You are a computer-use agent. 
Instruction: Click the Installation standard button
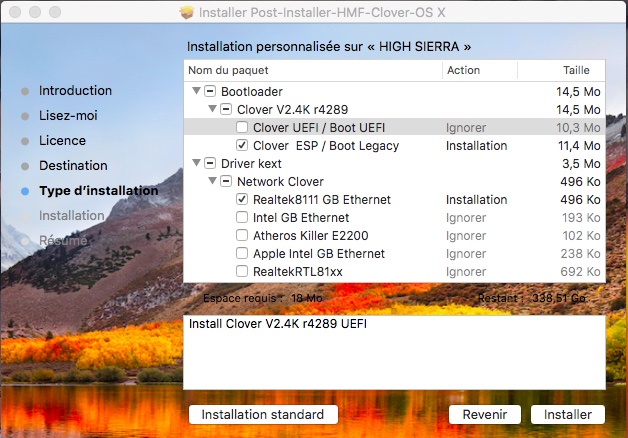pos(263,414)
